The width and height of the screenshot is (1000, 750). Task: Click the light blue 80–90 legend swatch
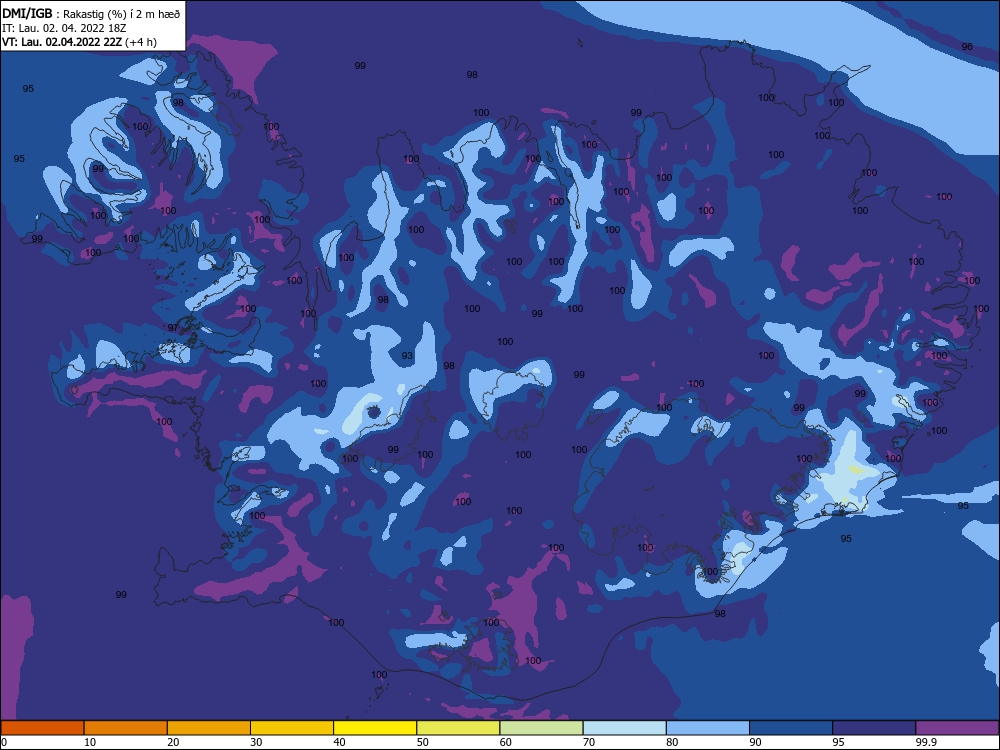(x=708, y=728)
